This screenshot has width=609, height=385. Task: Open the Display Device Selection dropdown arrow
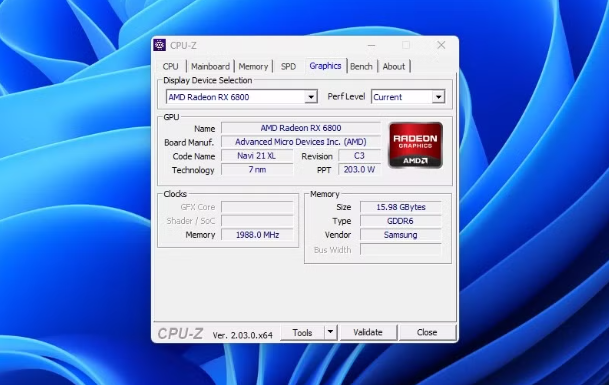tap(311, 97)
